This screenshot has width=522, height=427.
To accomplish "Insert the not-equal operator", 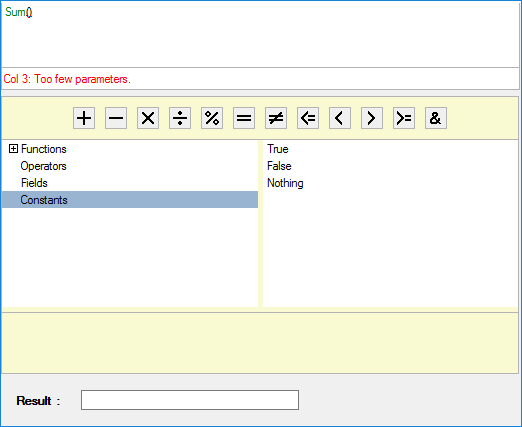I will (x=276, y=118).
